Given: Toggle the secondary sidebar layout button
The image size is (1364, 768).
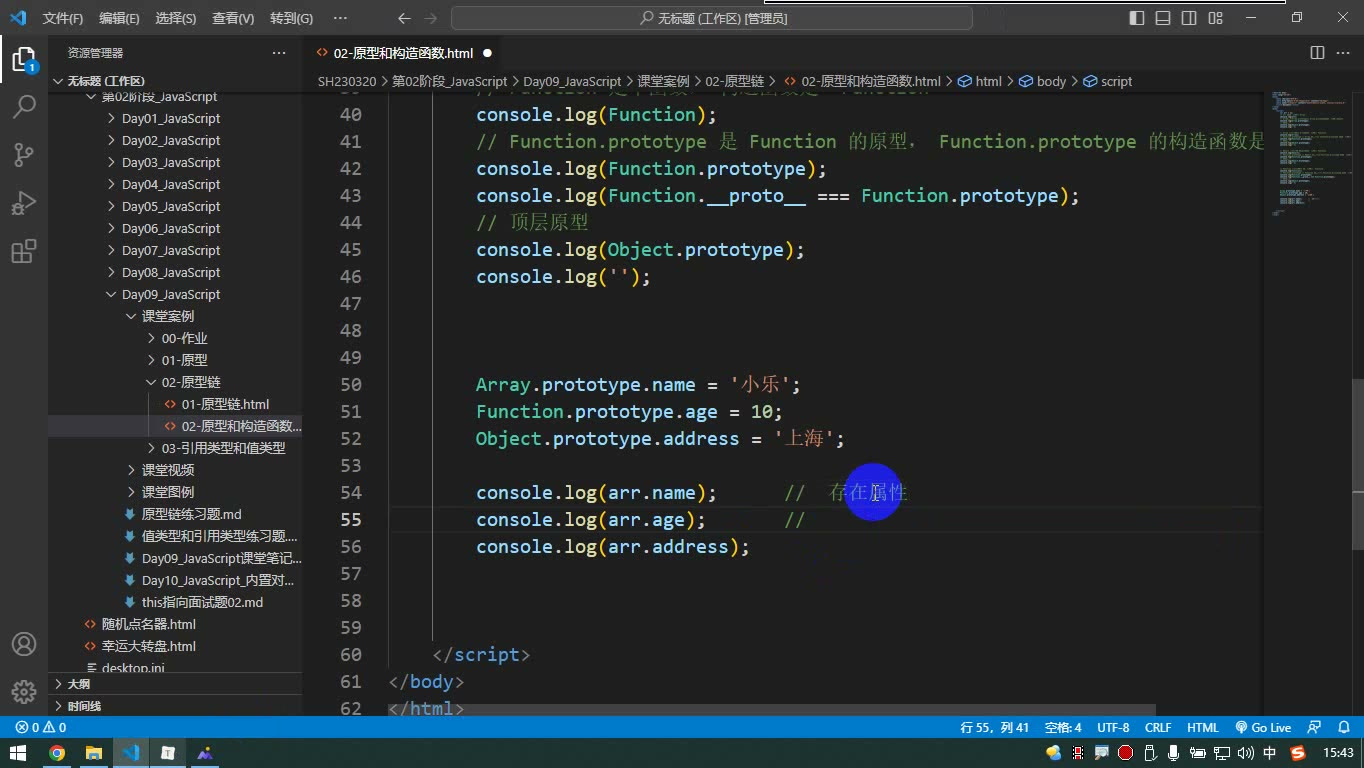Looking at the screenshot, I should click(x=1189, y=18).
